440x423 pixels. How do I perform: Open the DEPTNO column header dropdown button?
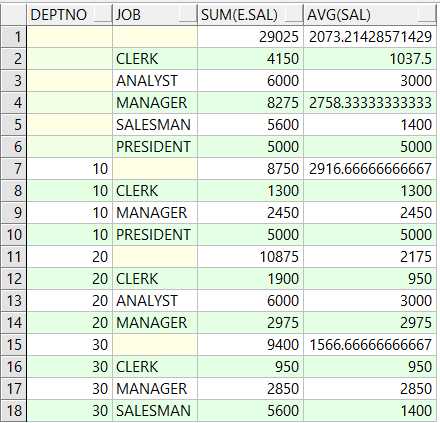click(x=102, y=15)
